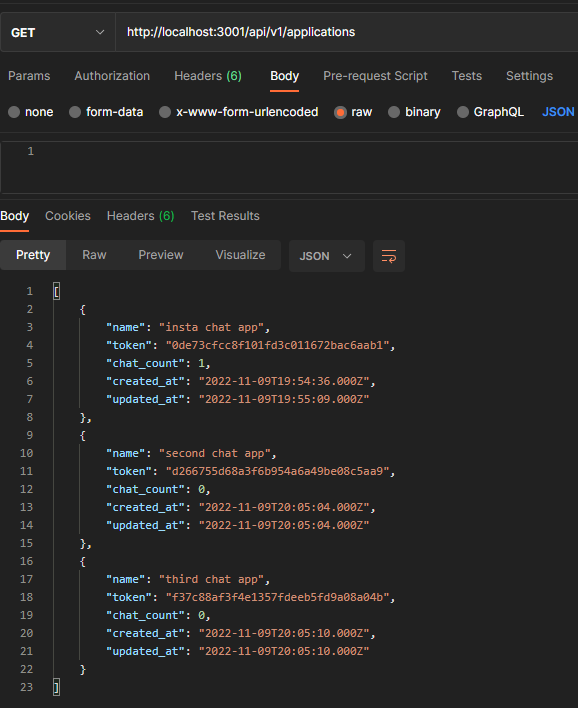Click created_at value 2022-11-09T19:54:36.000Z
Image resolution: width=578 pixels, height=708 pixels.
[284, 382]
